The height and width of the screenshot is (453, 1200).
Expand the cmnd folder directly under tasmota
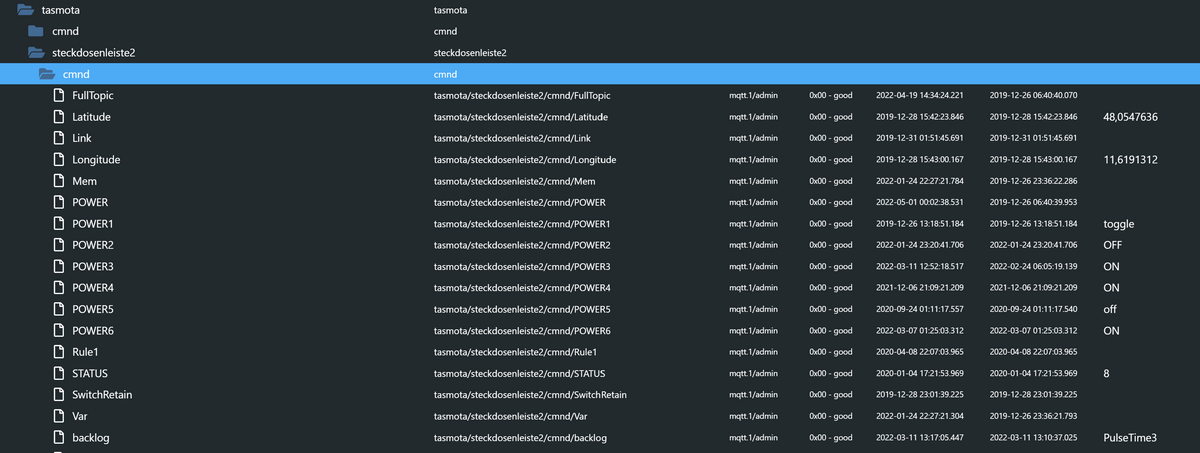[x=36, y=30]
